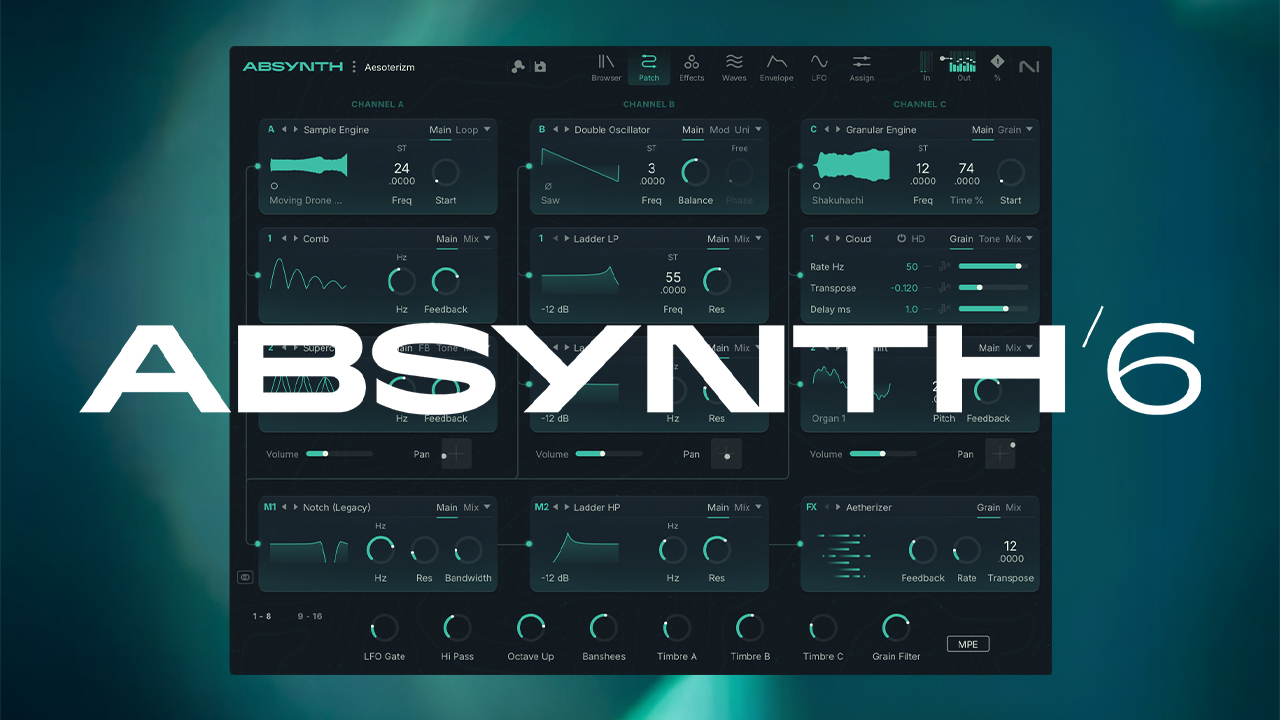Toggle power on the Cloud module
This screenshot has height=720, width=1280.
click(902, 239)
